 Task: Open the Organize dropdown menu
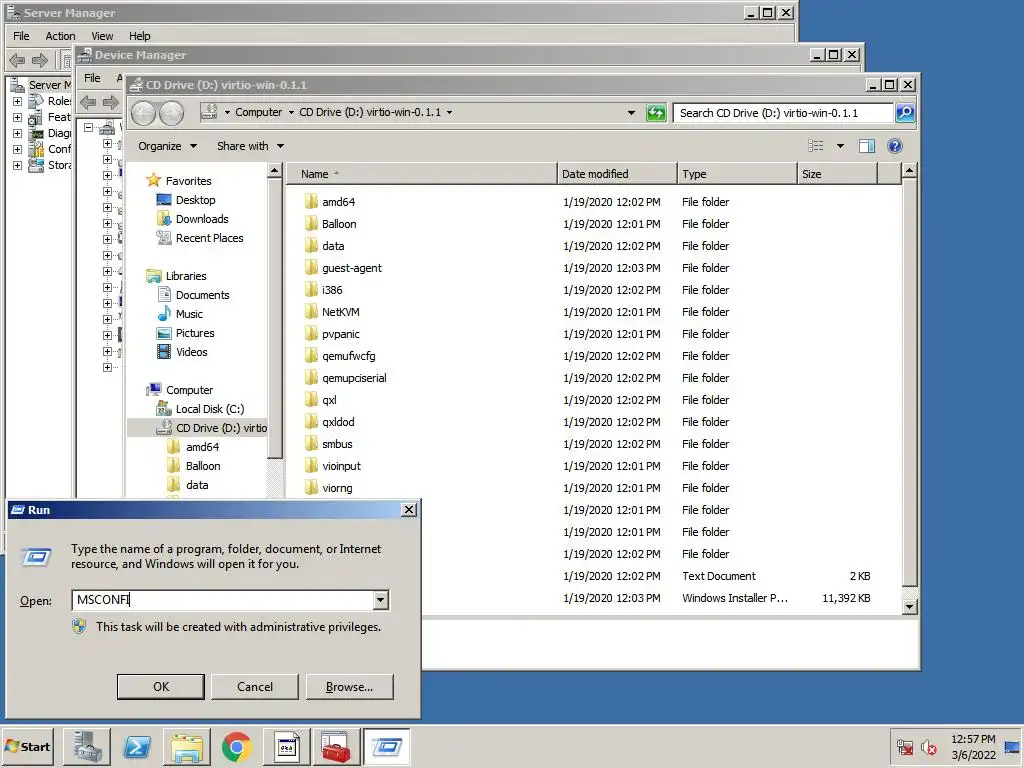(x=167, y=146)
